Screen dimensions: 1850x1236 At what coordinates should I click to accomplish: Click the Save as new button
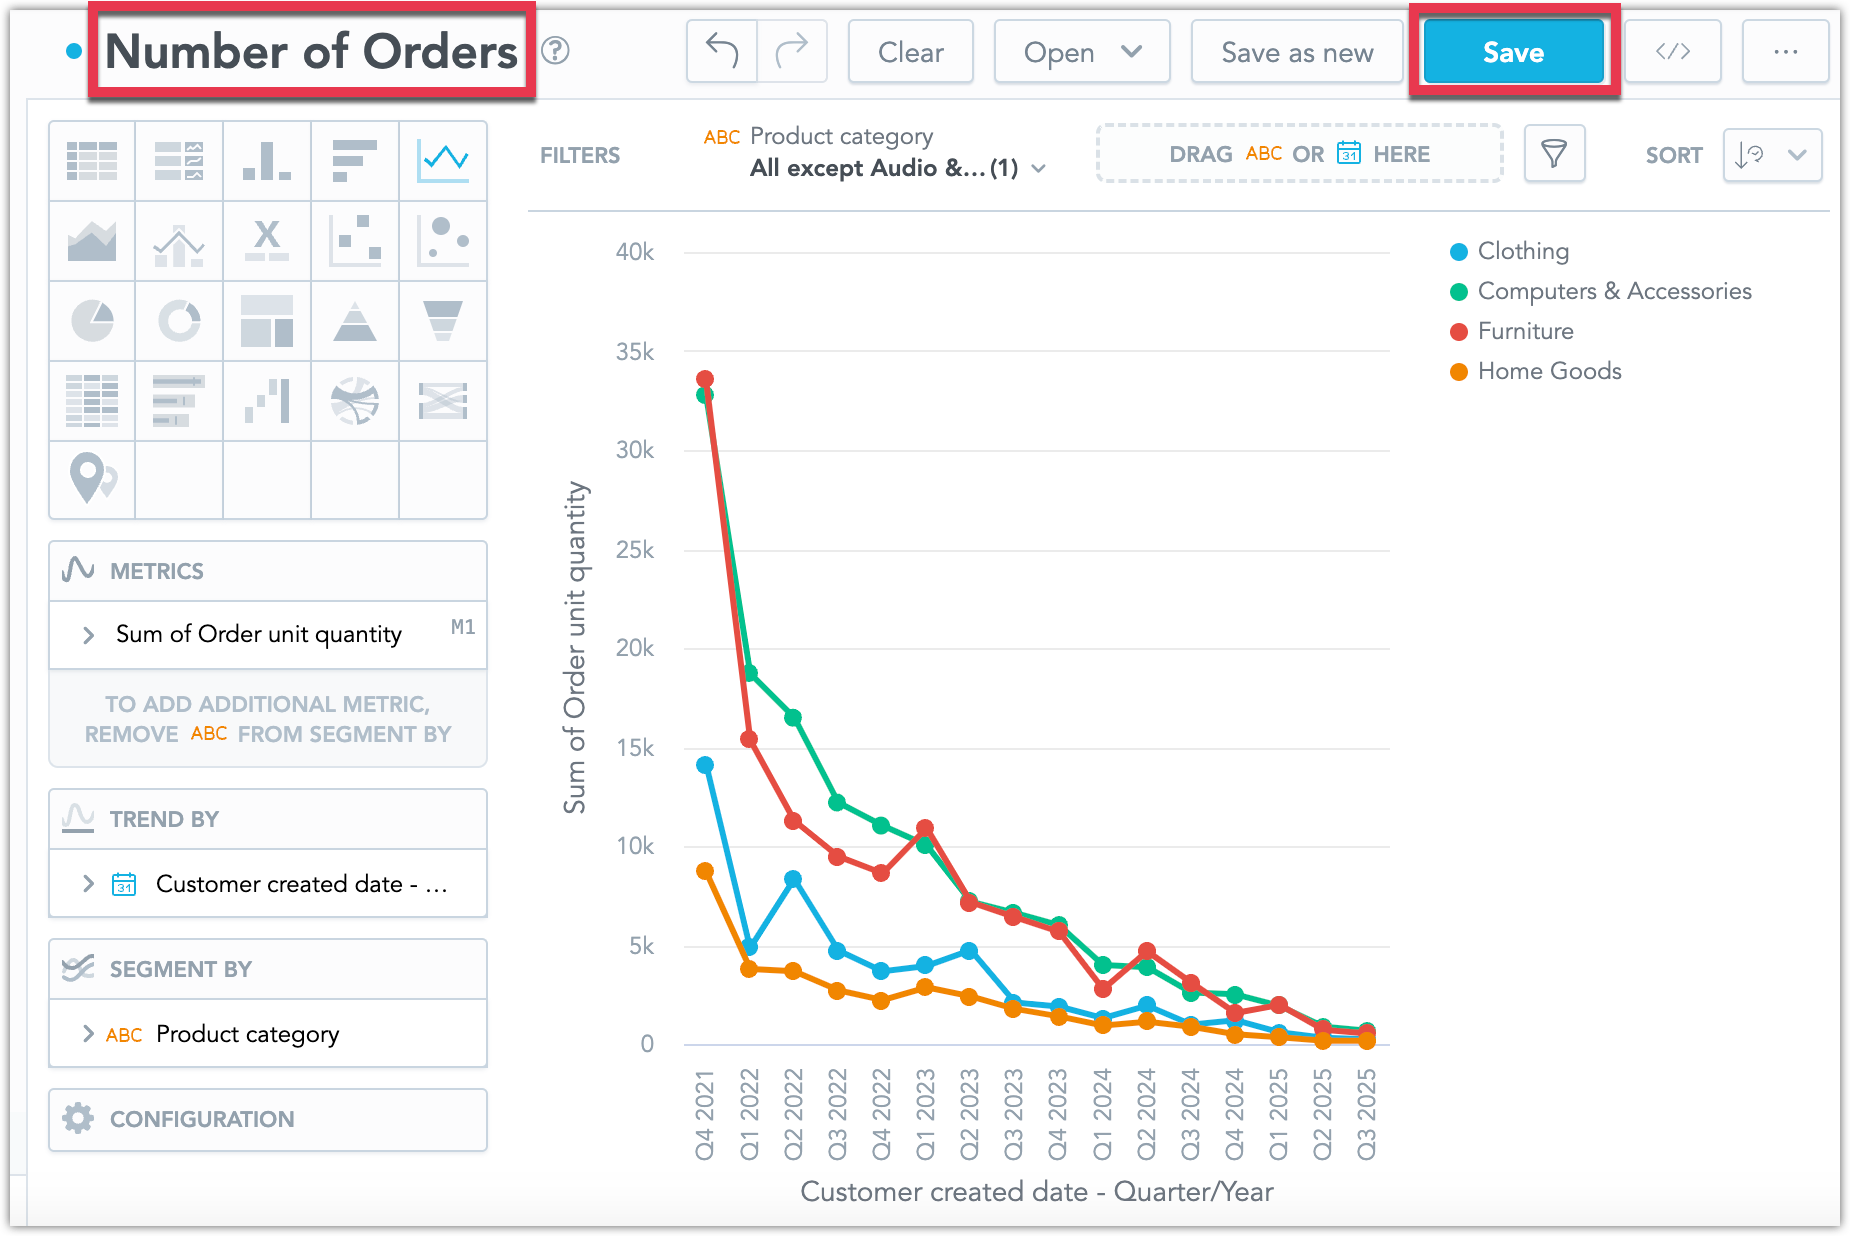coord(1296,51)
